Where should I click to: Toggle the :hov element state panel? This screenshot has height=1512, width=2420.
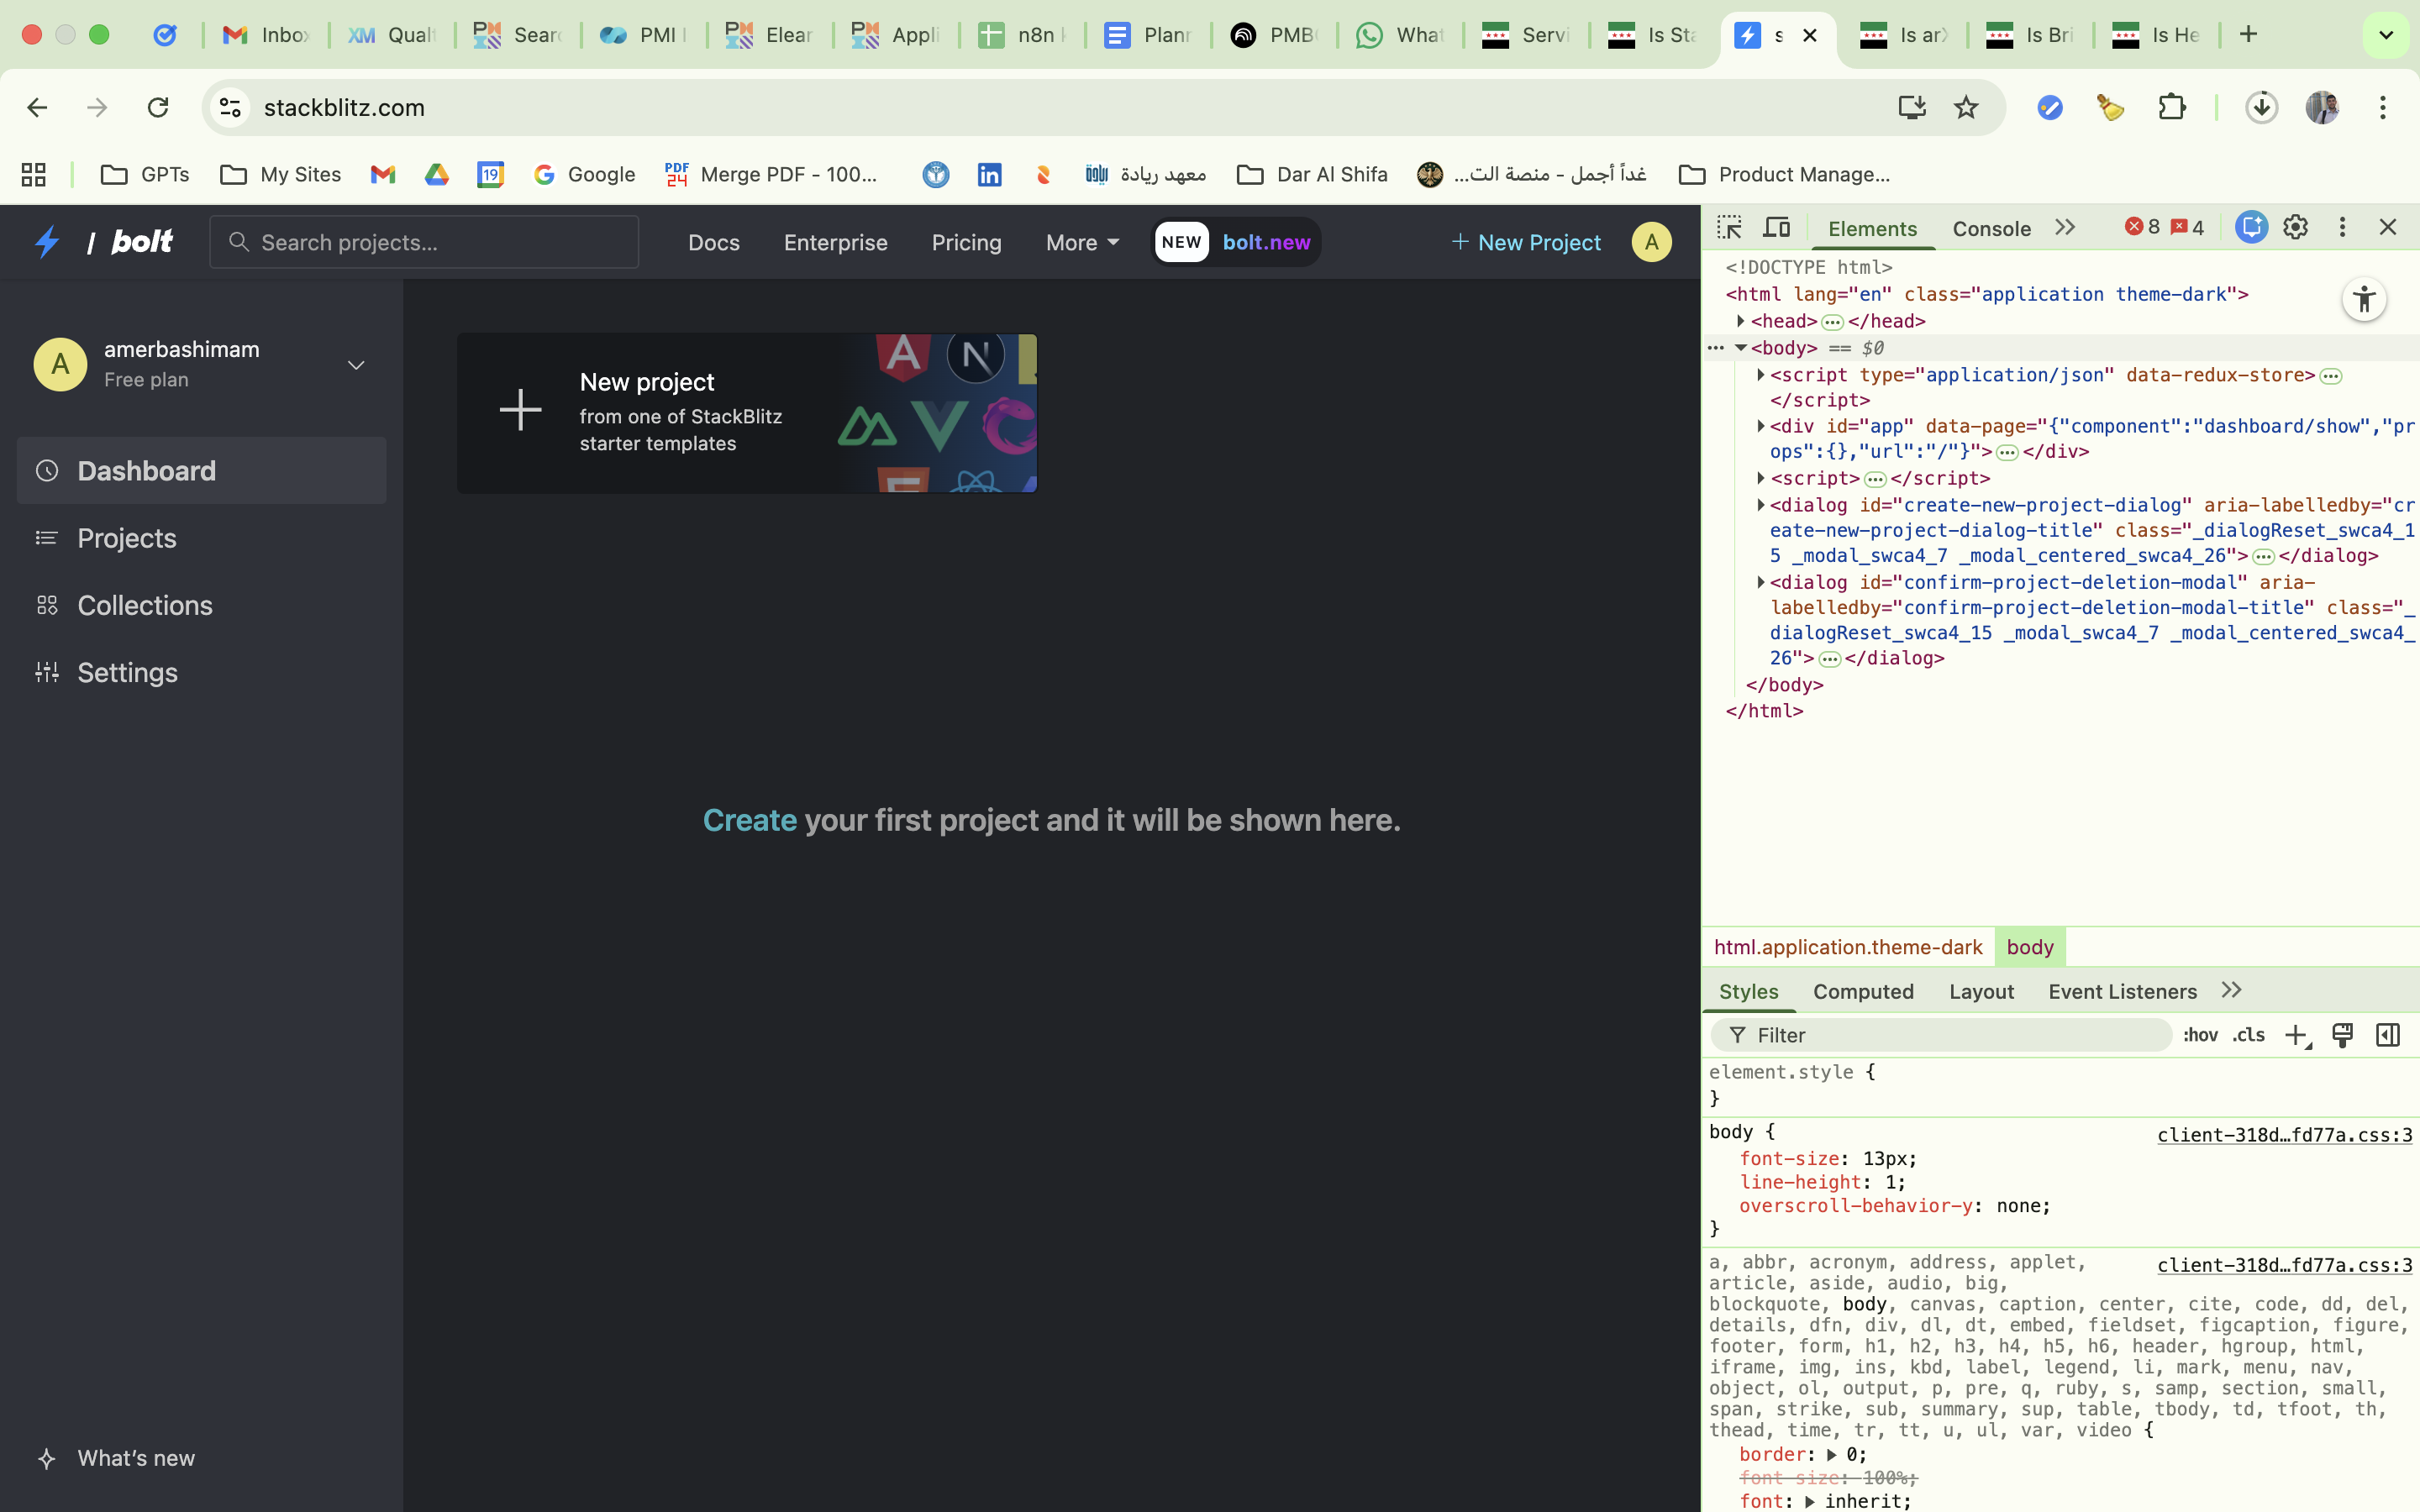click(2200, 1035)
